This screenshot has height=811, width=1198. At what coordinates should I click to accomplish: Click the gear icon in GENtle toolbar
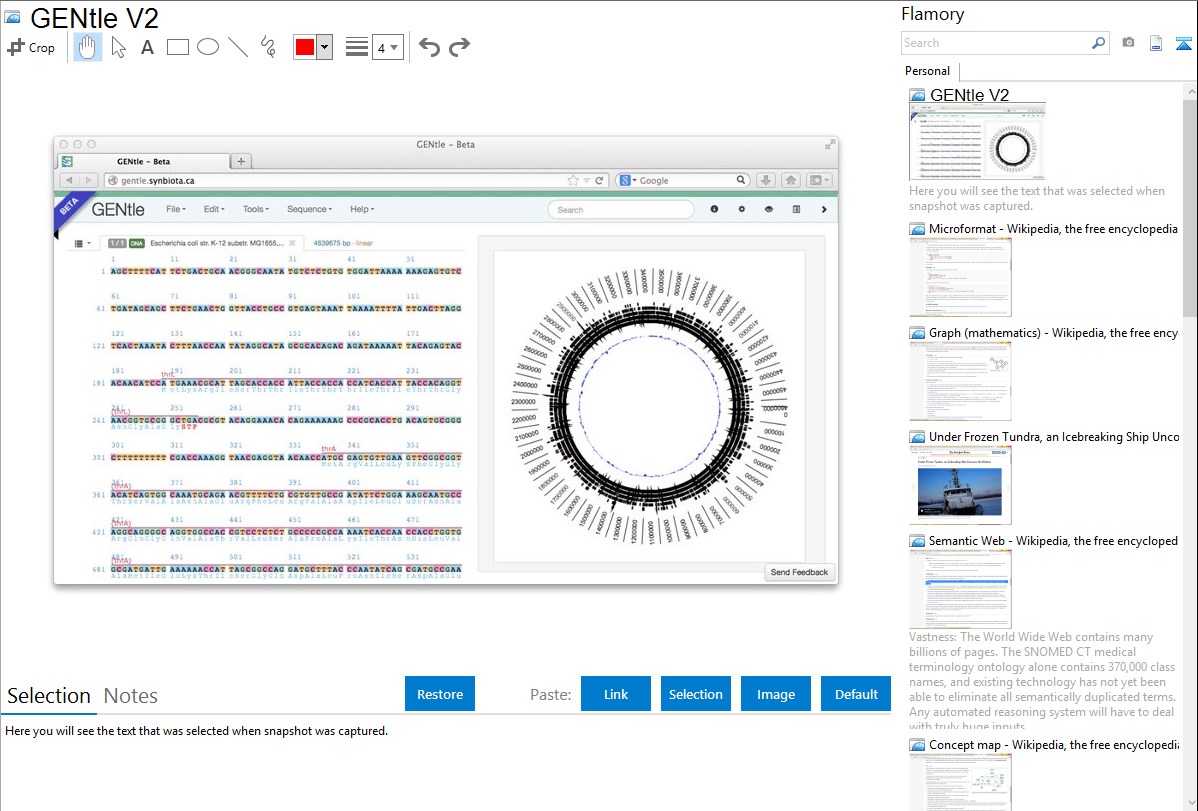[741, 209]
